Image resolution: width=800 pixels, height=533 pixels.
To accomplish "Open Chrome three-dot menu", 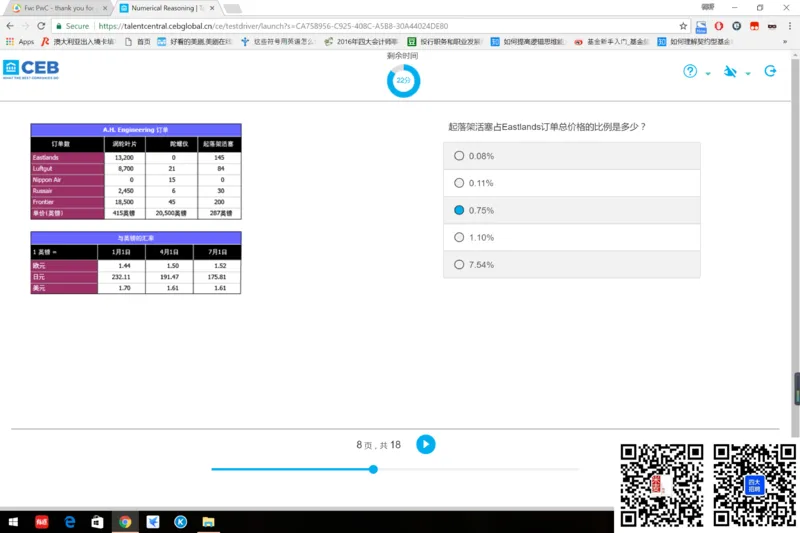I will [x=790, y=26].
